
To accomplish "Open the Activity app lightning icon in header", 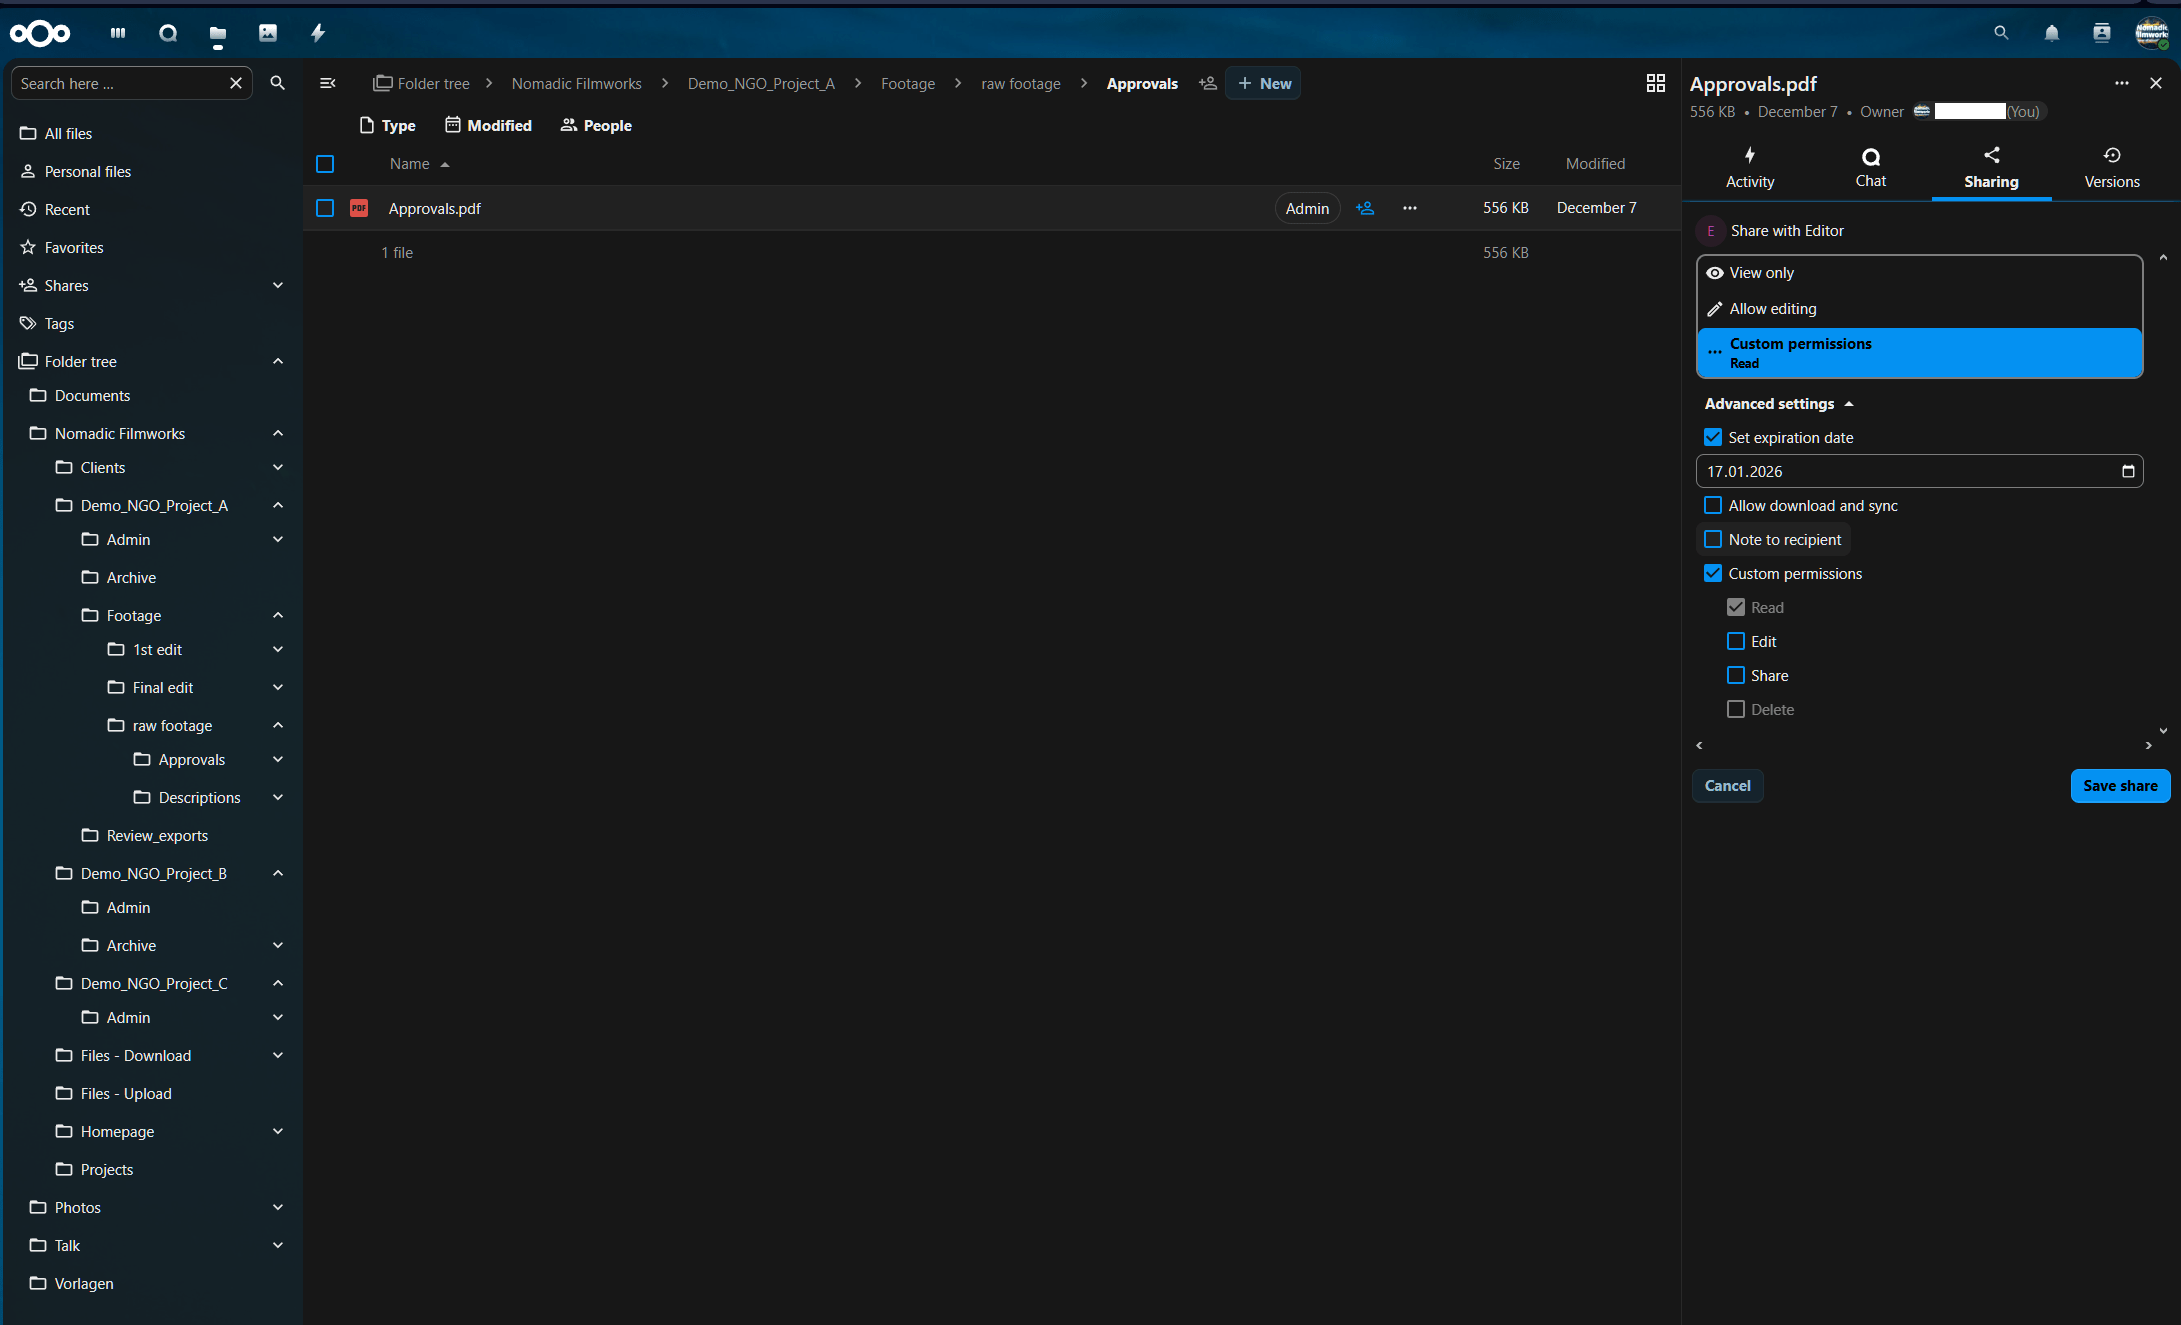I will click(318, 33).
